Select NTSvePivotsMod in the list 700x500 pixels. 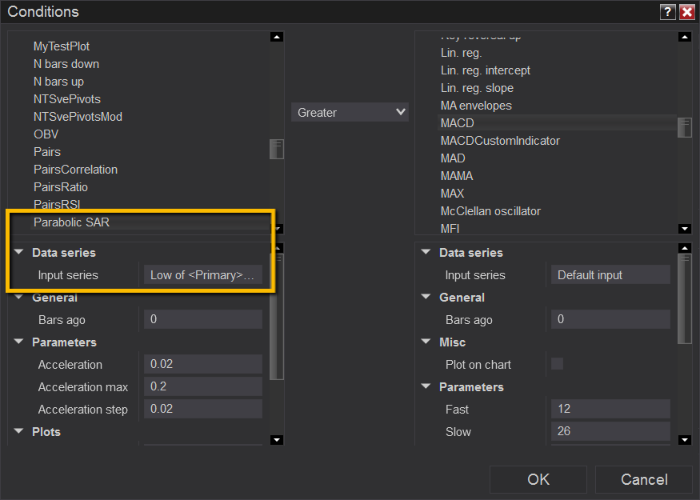click(x=78, y=117)
